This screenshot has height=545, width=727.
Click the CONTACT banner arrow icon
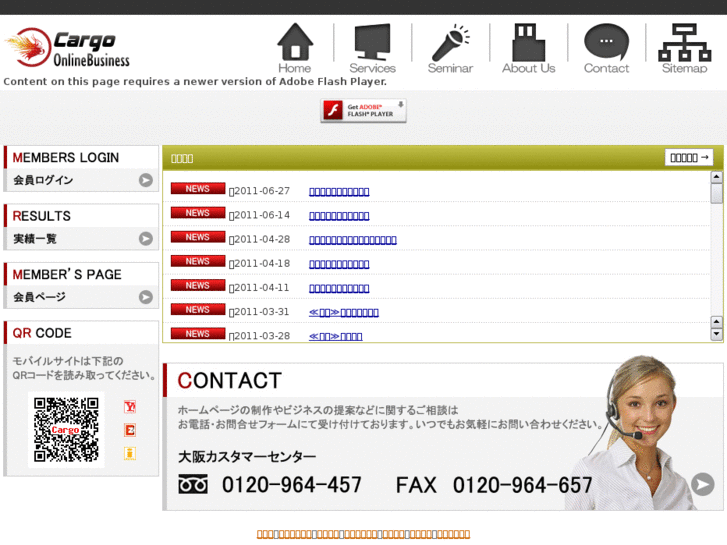tap(702, 485)
